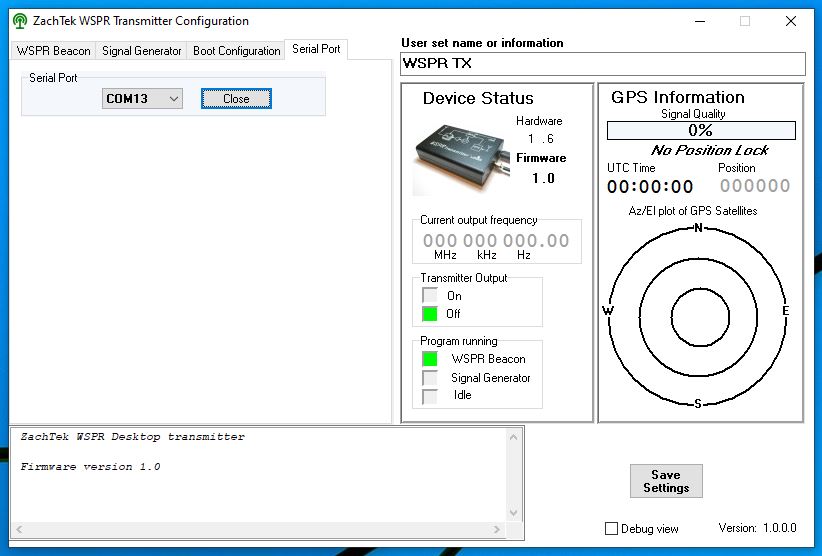
Task: Click the 'Version: 1.0.0.0' label
Action: point(758,528)
